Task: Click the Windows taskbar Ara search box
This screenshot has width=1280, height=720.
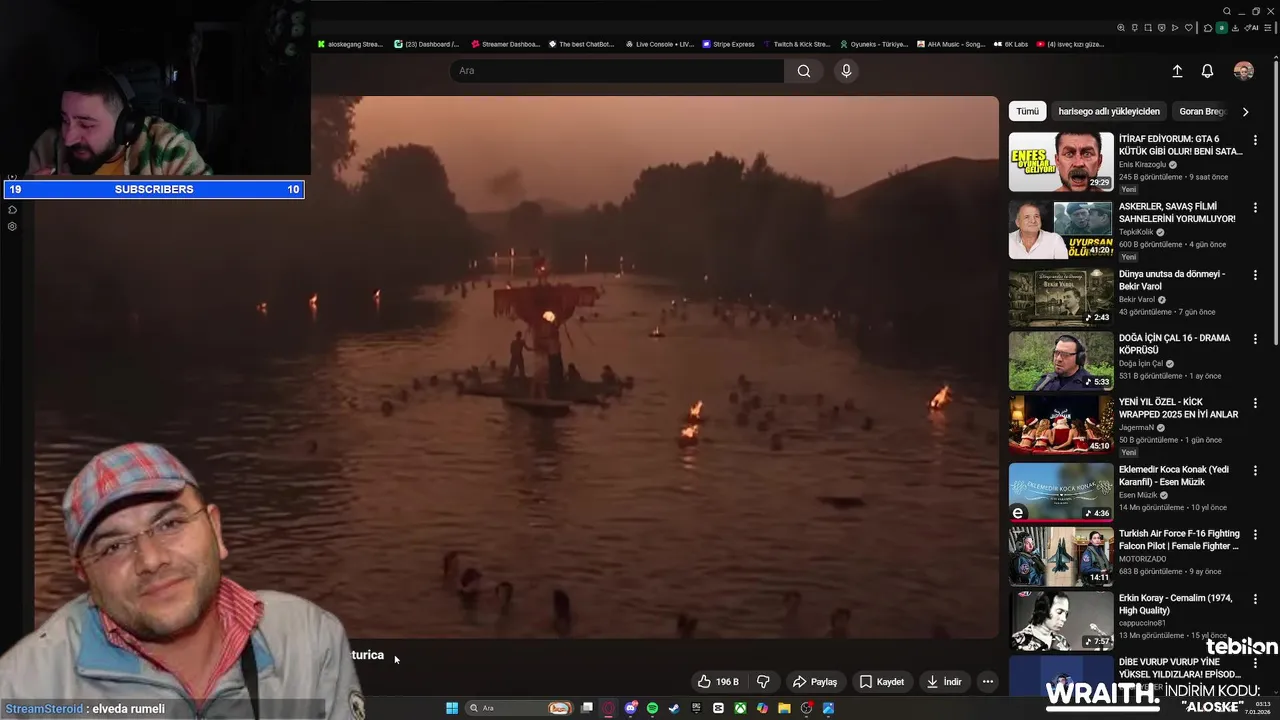Action: [518, 708]
